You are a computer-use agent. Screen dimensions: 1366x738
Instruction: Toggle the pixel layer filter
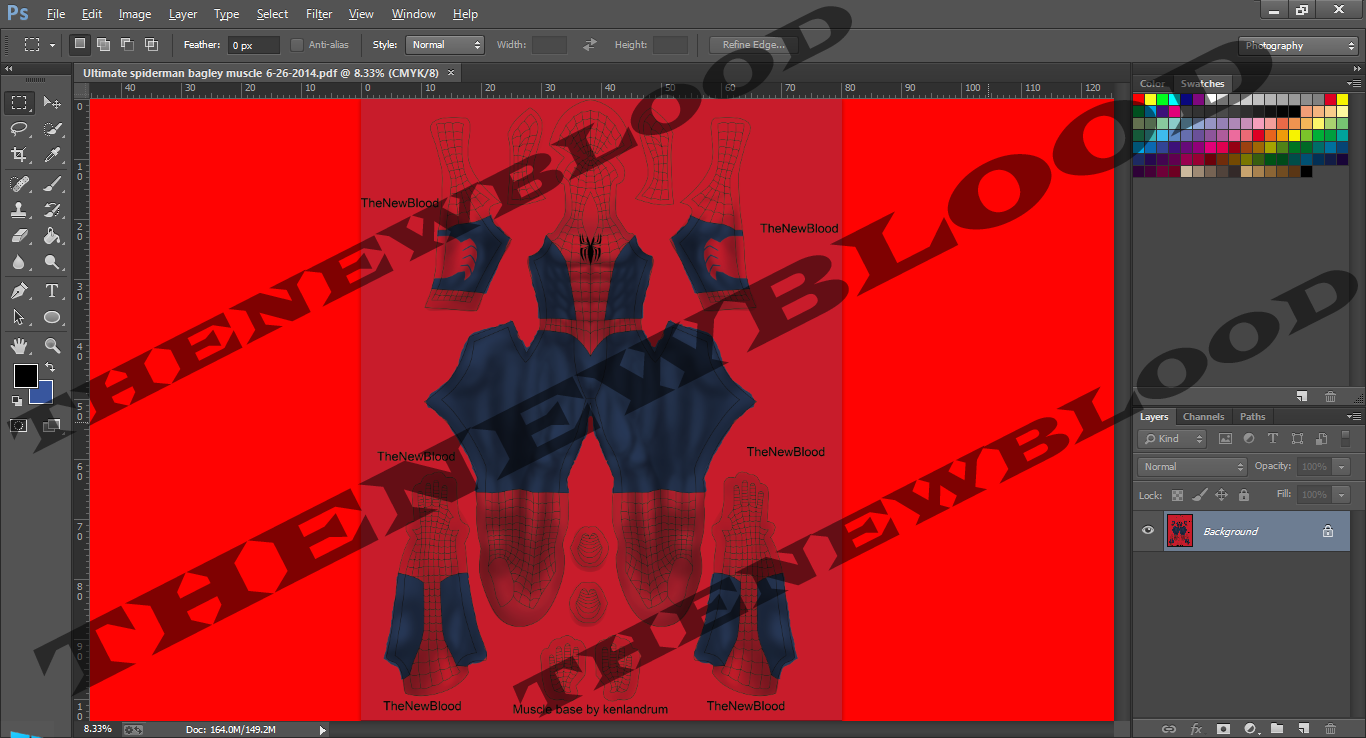1225,439
